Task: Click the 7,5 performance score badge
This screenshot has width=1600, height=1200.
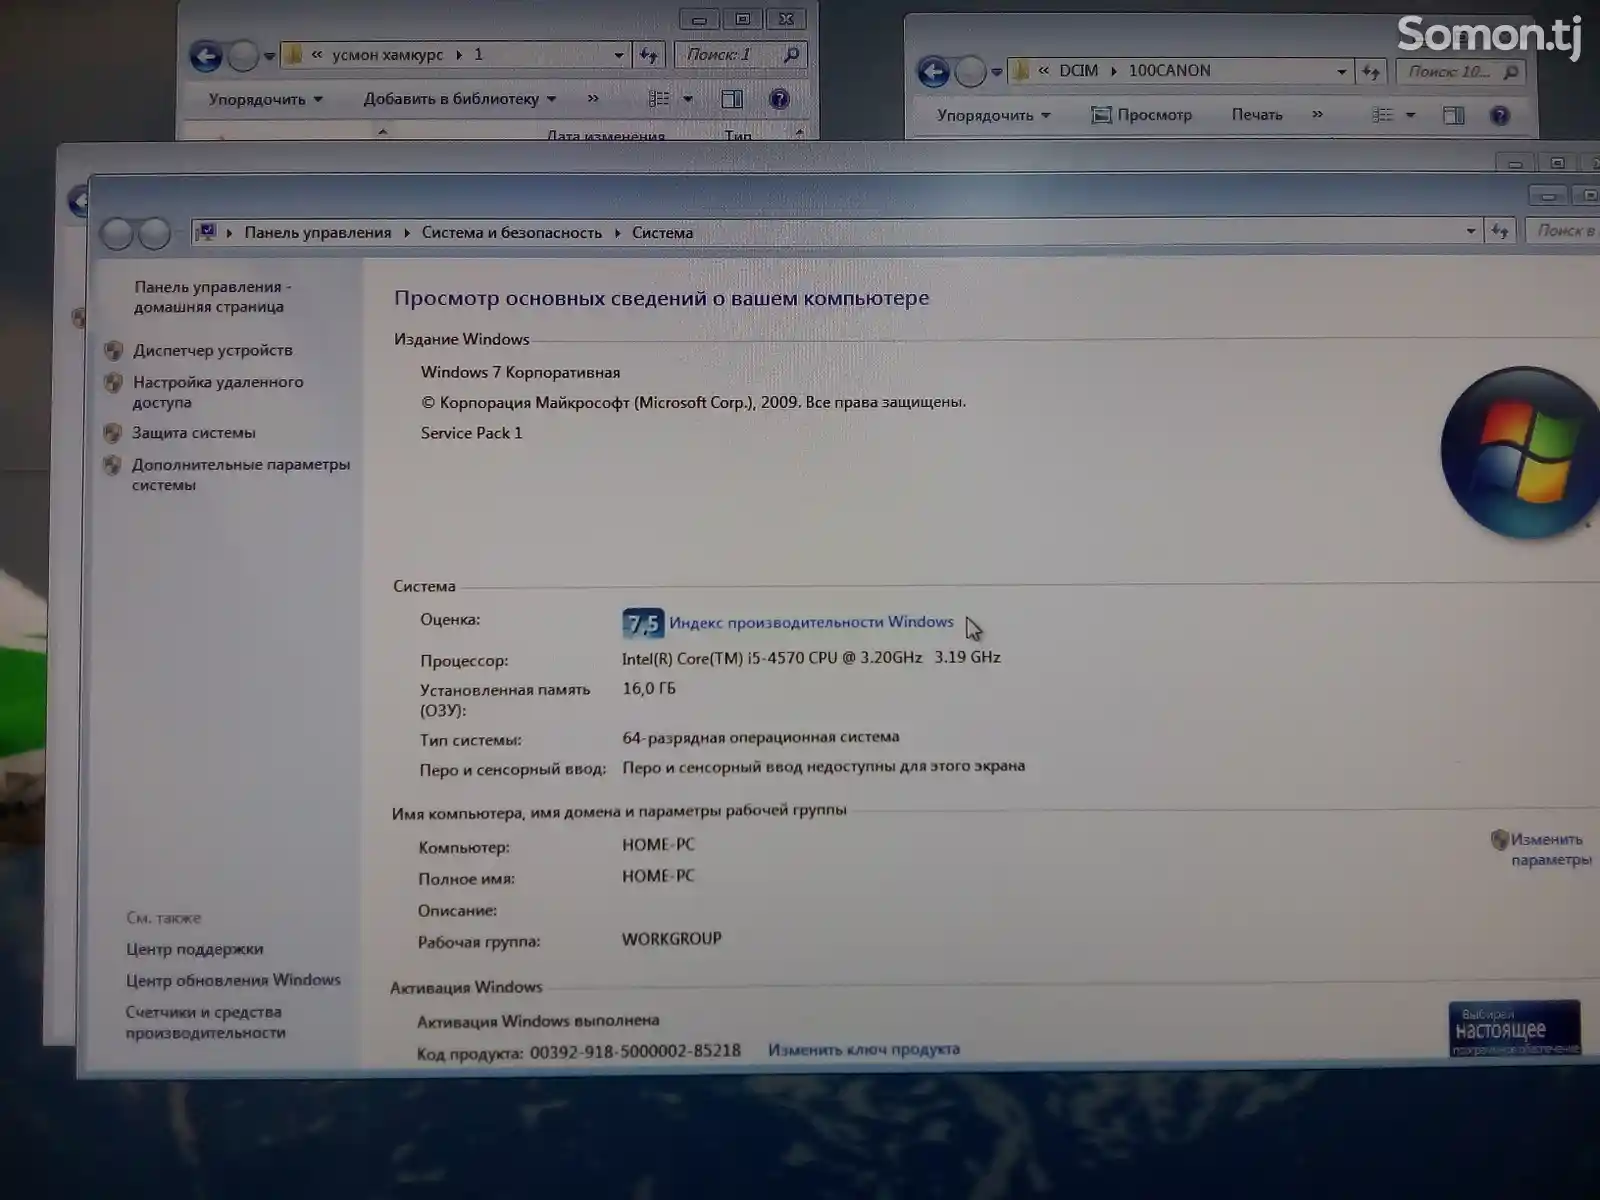Action: [643, 624]
